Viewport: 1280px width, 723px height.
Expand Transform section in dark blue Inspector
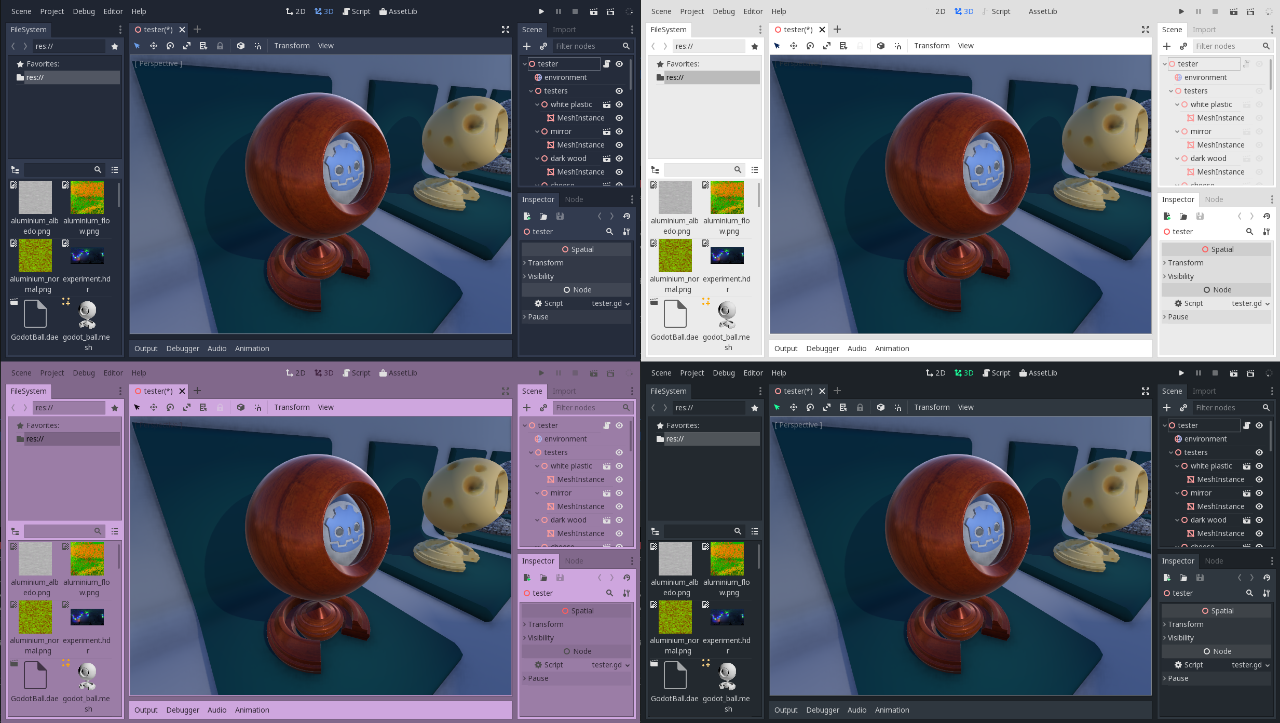pyautogui.click(x=576, y=263)
